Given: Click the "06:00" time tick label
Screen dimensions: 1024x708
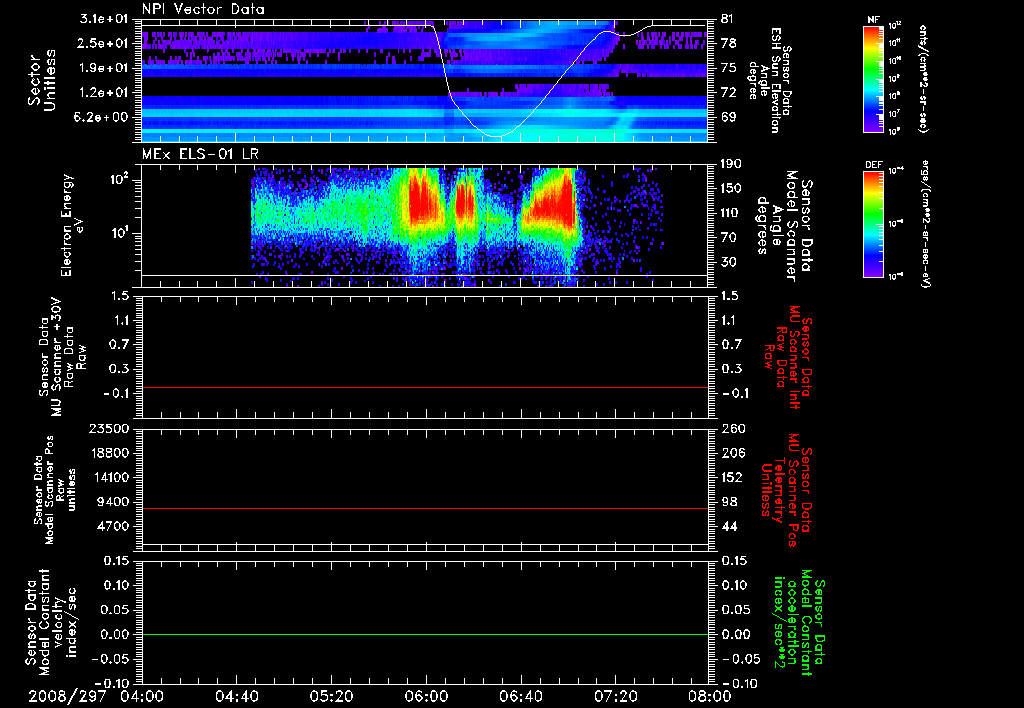Looking at the screenshot, I should click(426, 697).
